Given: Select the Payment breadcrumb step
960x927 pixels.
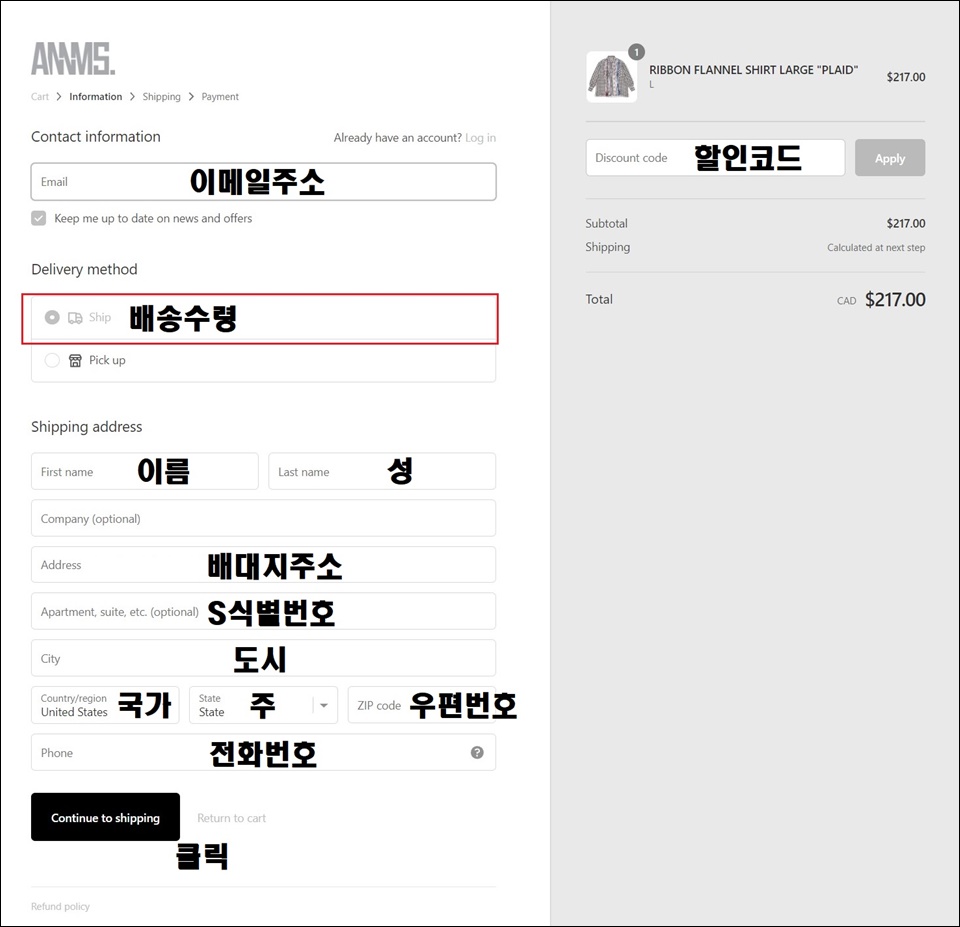Looking at the screenshot, I should point(220,97).
